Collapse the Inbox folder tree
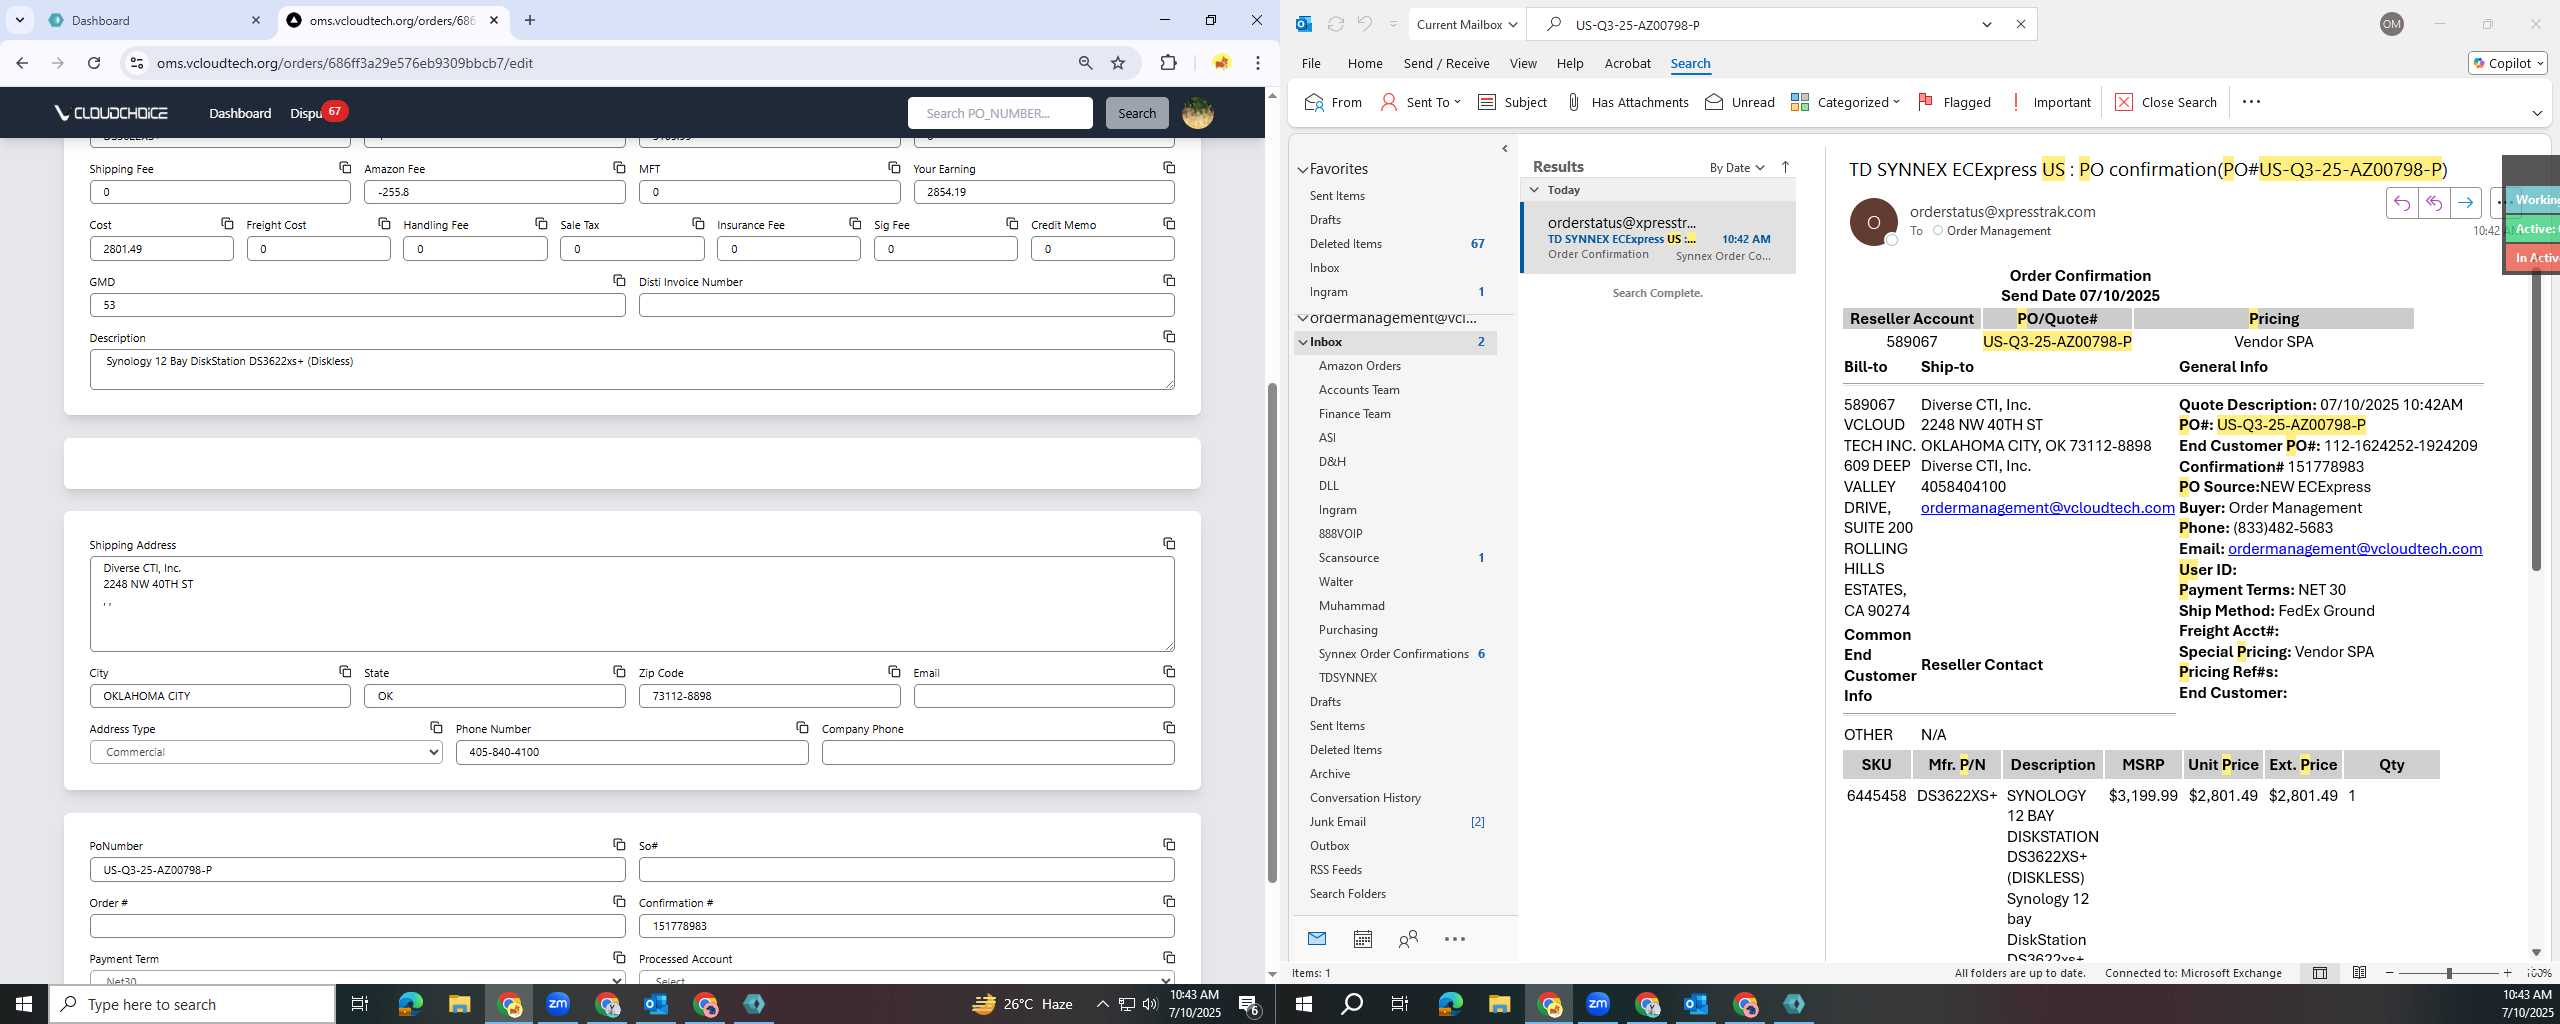Image resolution: width=2560 pixels, height=1024 pixels. [x=1303, y=342]
